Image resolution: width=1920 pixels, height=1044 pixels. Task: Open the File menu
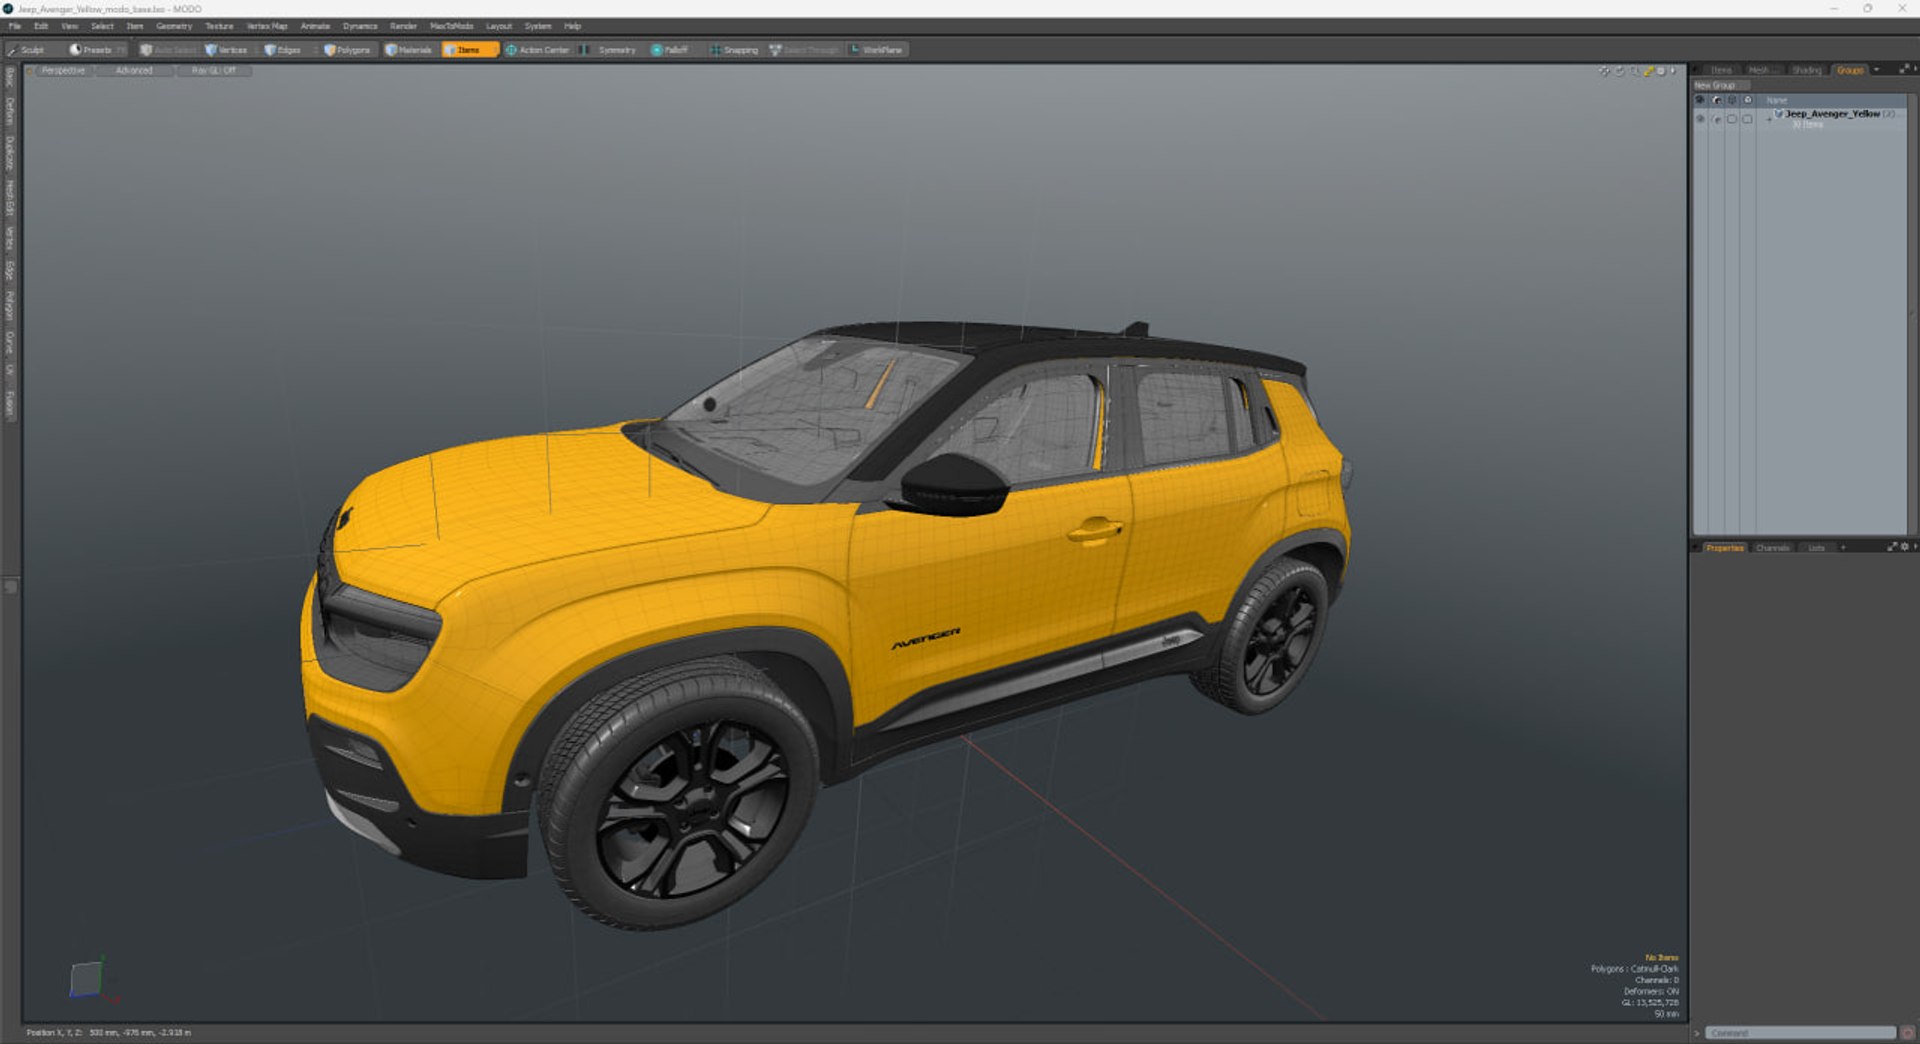(15, 26)
